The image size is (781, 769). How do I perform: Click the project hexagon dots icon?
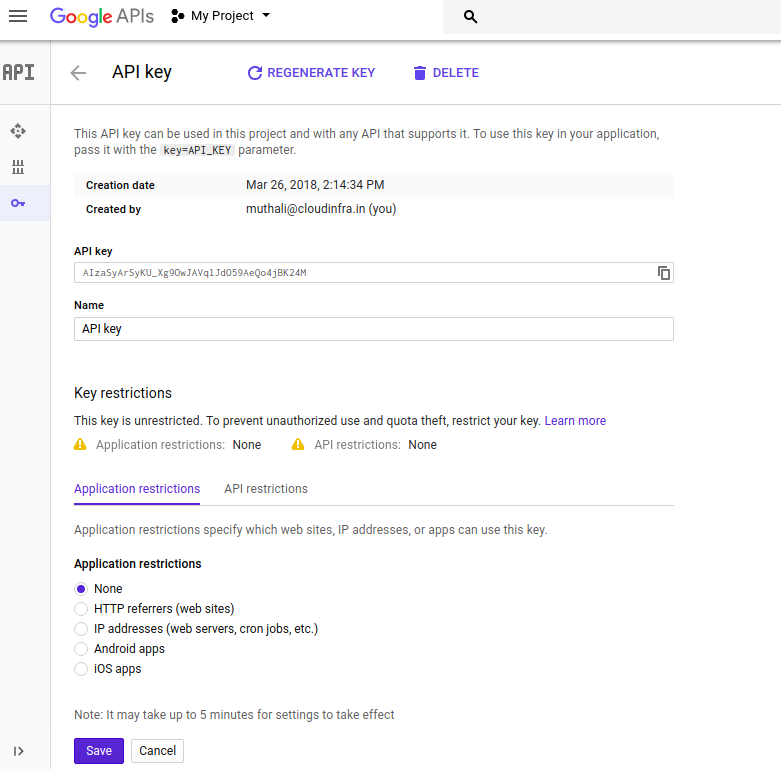[x=177, y=16]
